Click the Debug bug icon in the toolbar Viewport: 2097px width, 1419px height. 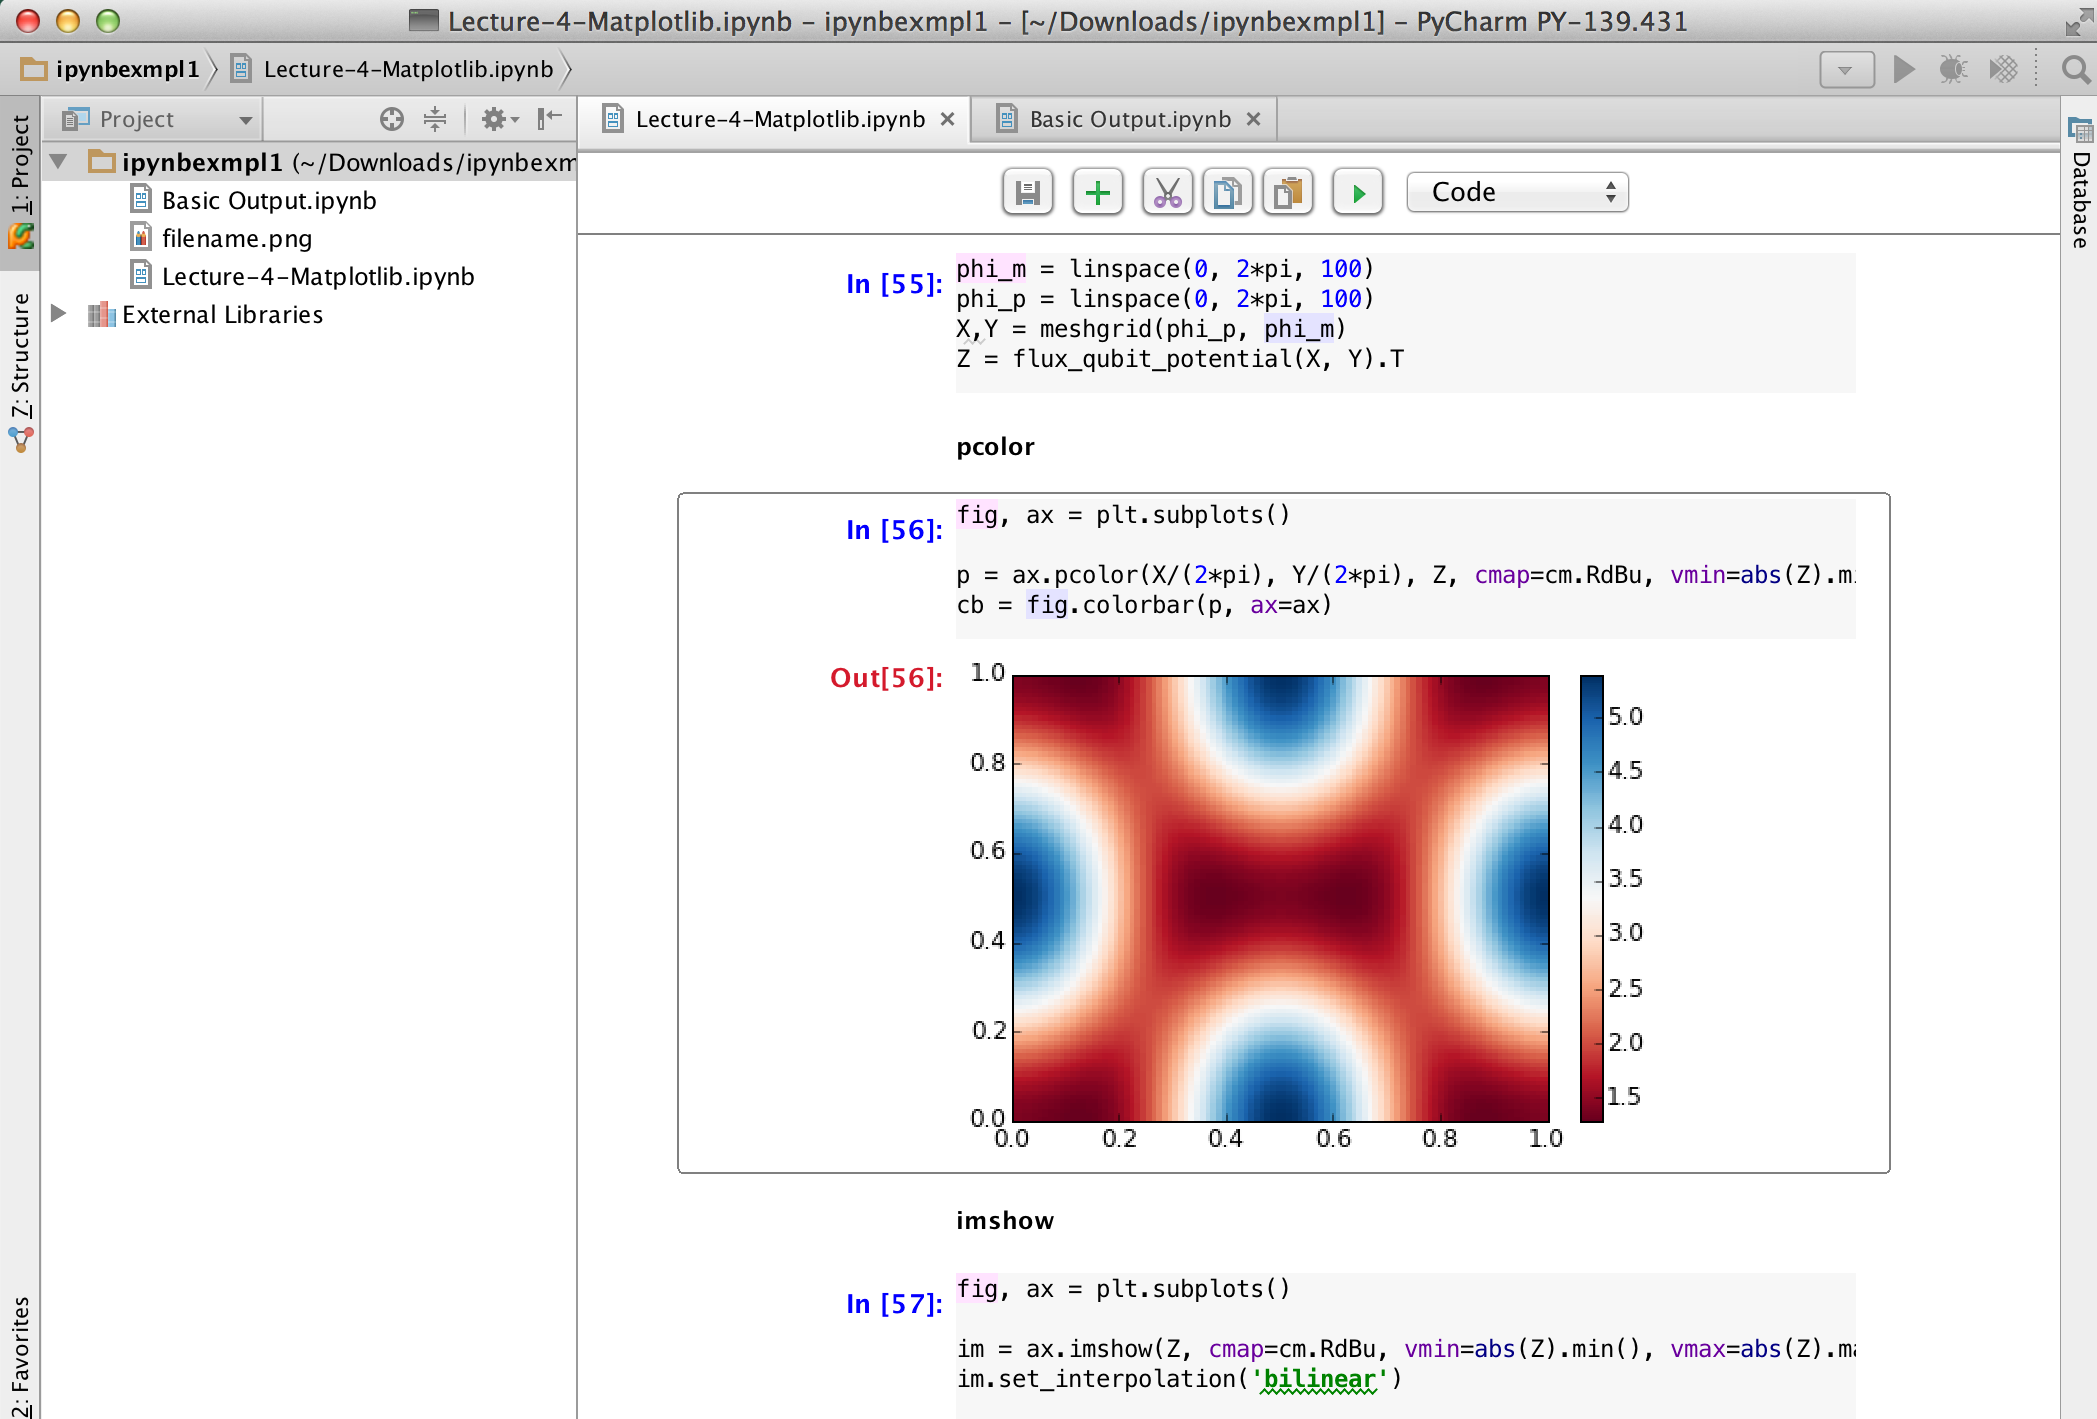click(1953, 69)
